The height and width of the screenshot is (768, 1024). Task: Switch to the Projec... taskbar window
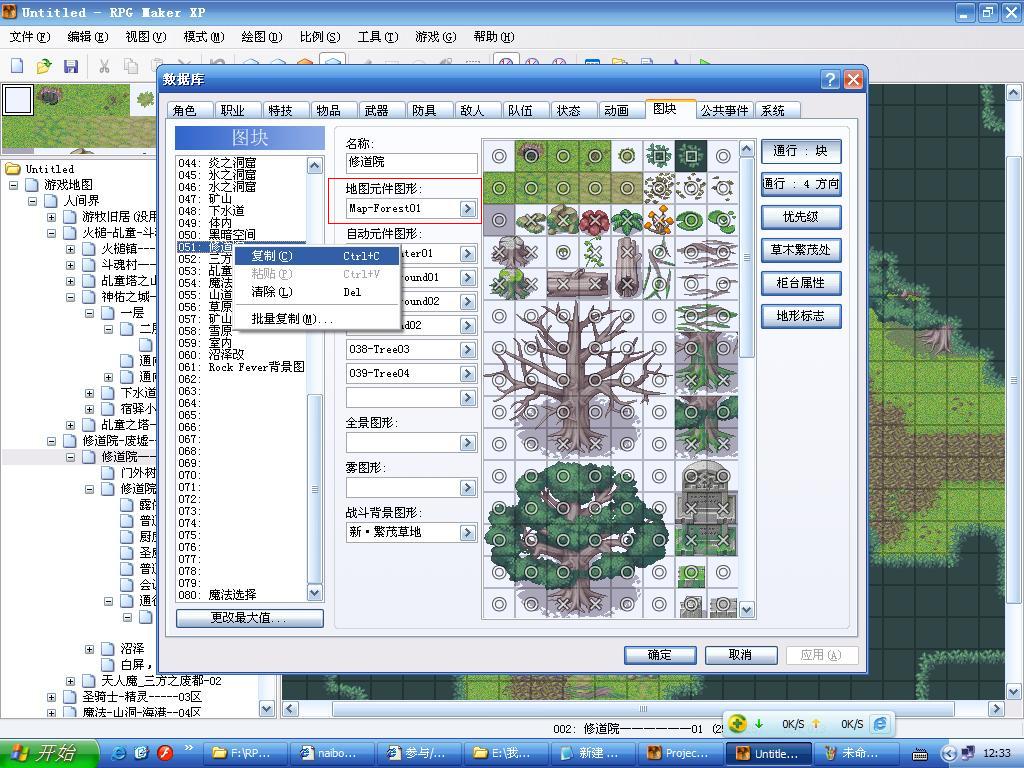(679, 753)
